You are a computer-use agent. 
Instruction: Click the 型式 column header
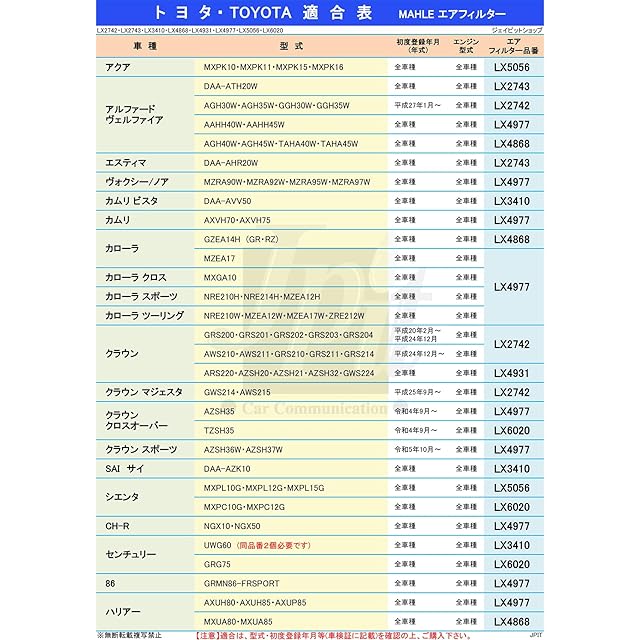click(291, 46)
